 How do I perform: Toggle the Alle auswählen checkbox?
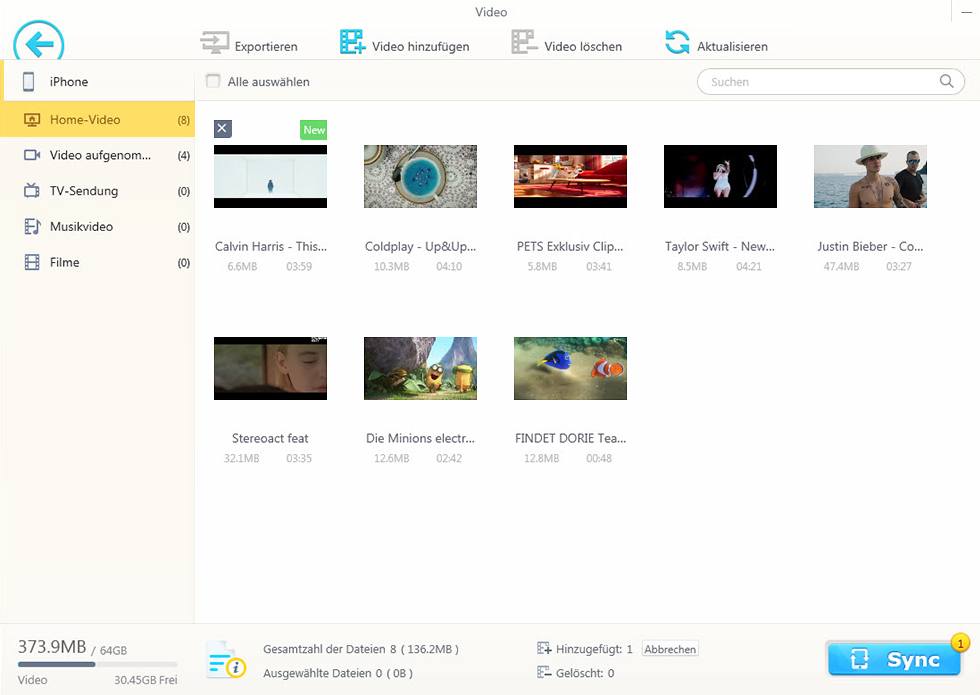[213, 81]
